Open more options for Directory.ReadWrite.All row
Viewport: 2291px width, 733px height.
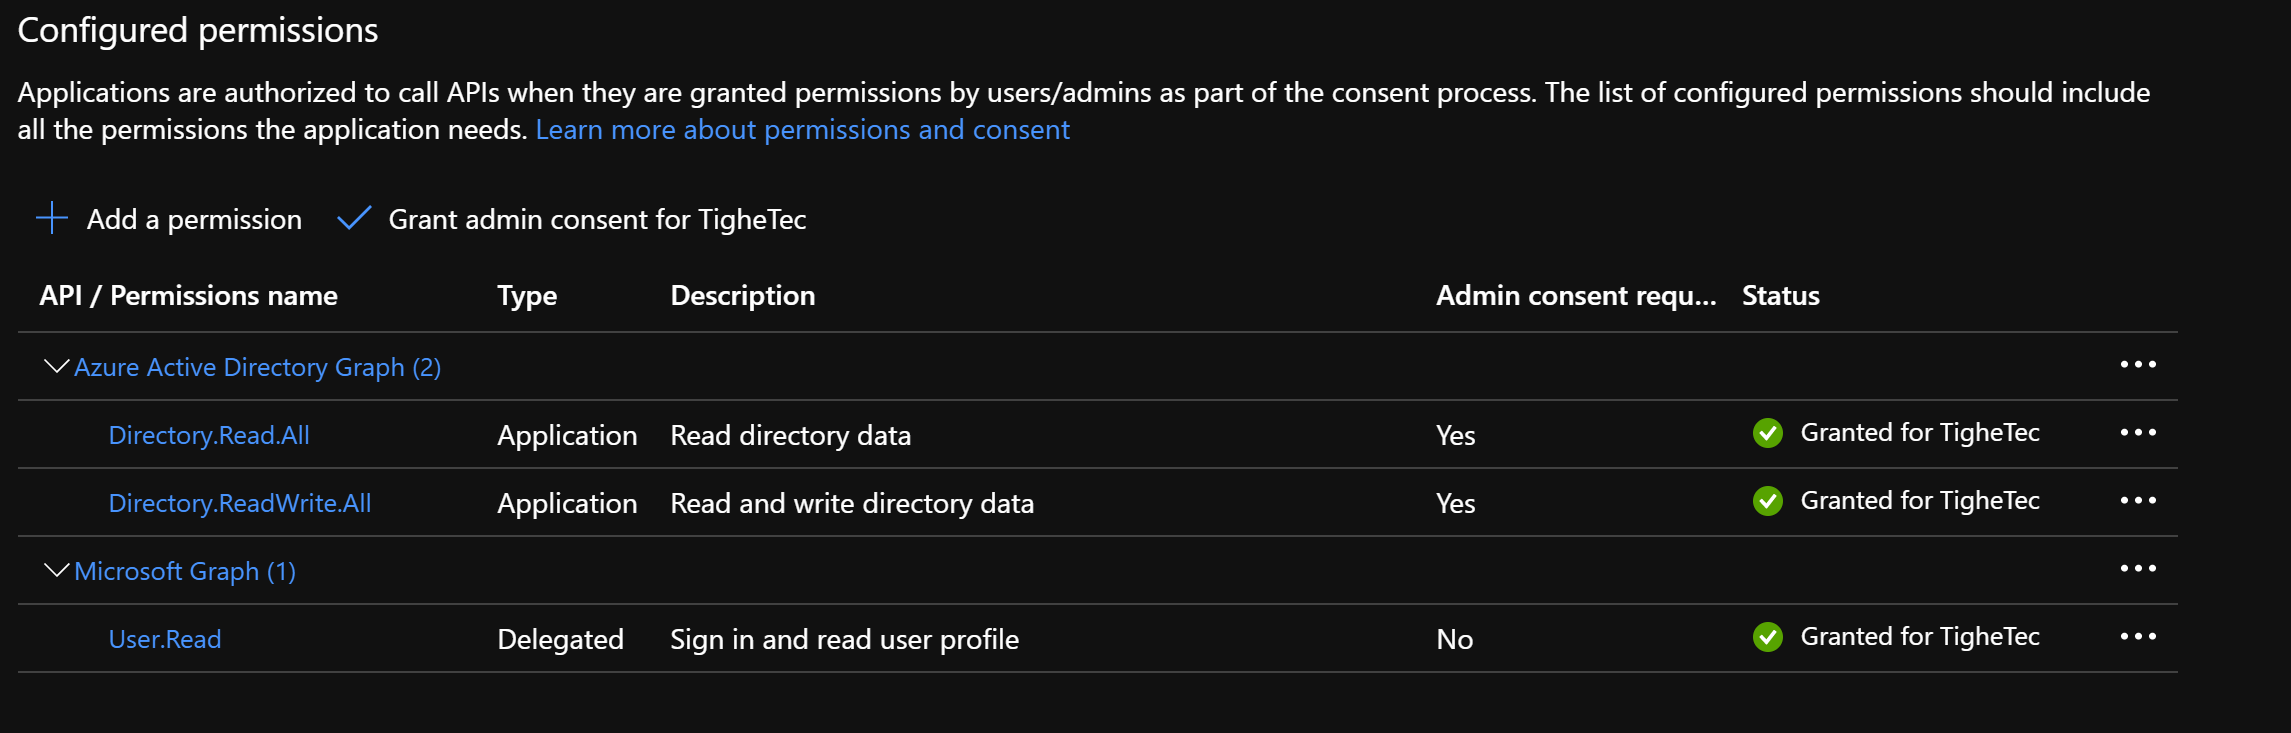click(2137, 501)
